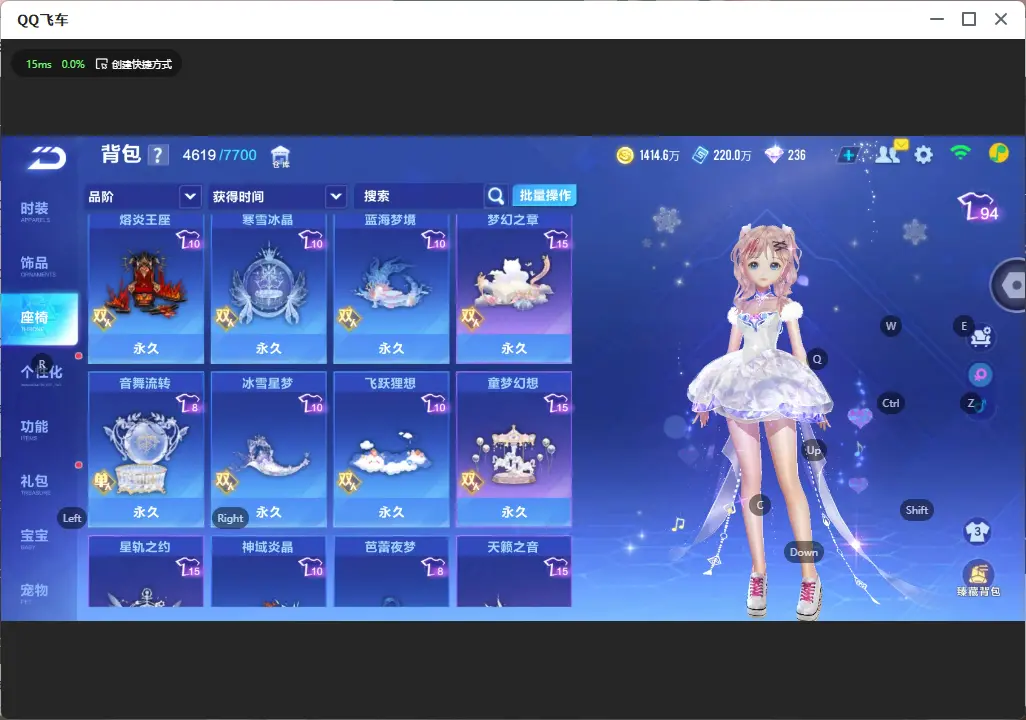Select the 熔炎王座 throne item
This screenshot has width=1026, height=720.
coord(146,288)
